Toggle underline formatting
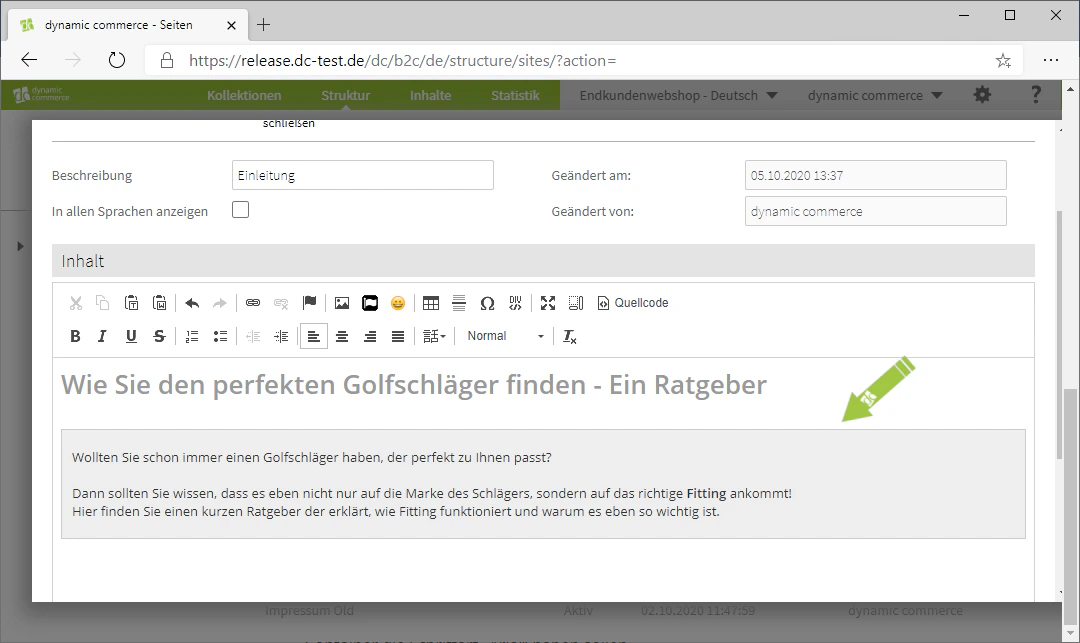Screen dimensions: 1080x643 (x=131, y=336)
